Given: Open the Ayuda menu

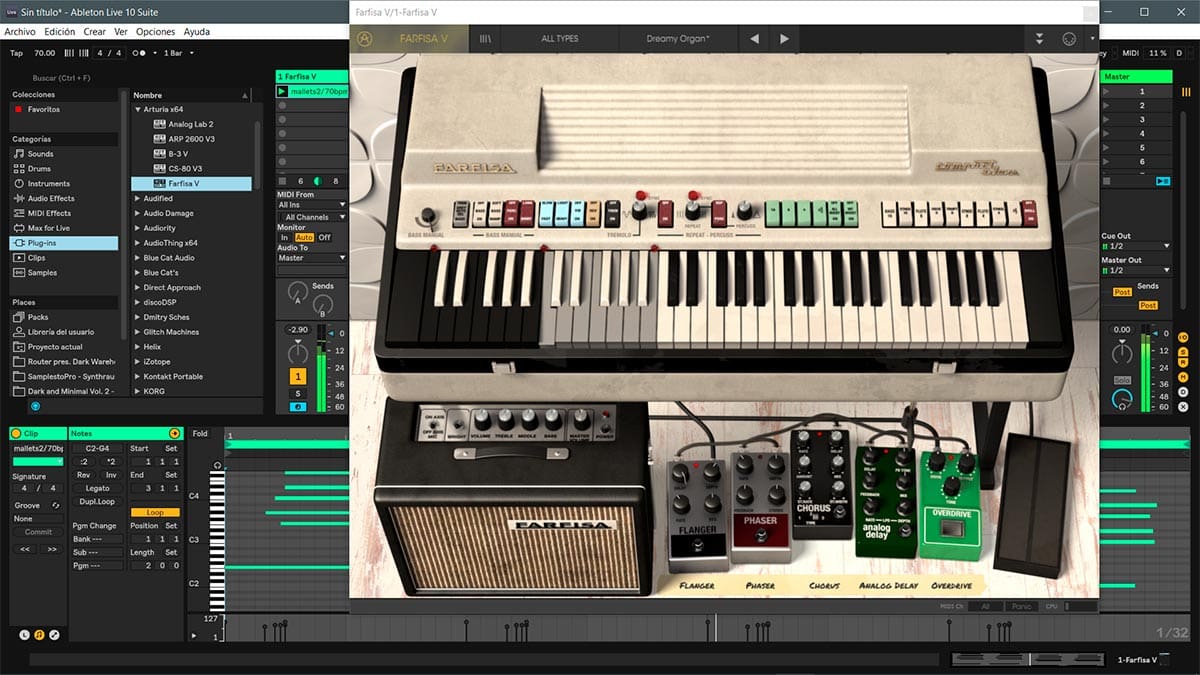Looking at the screenshot, I should click(x=197, y=32).
